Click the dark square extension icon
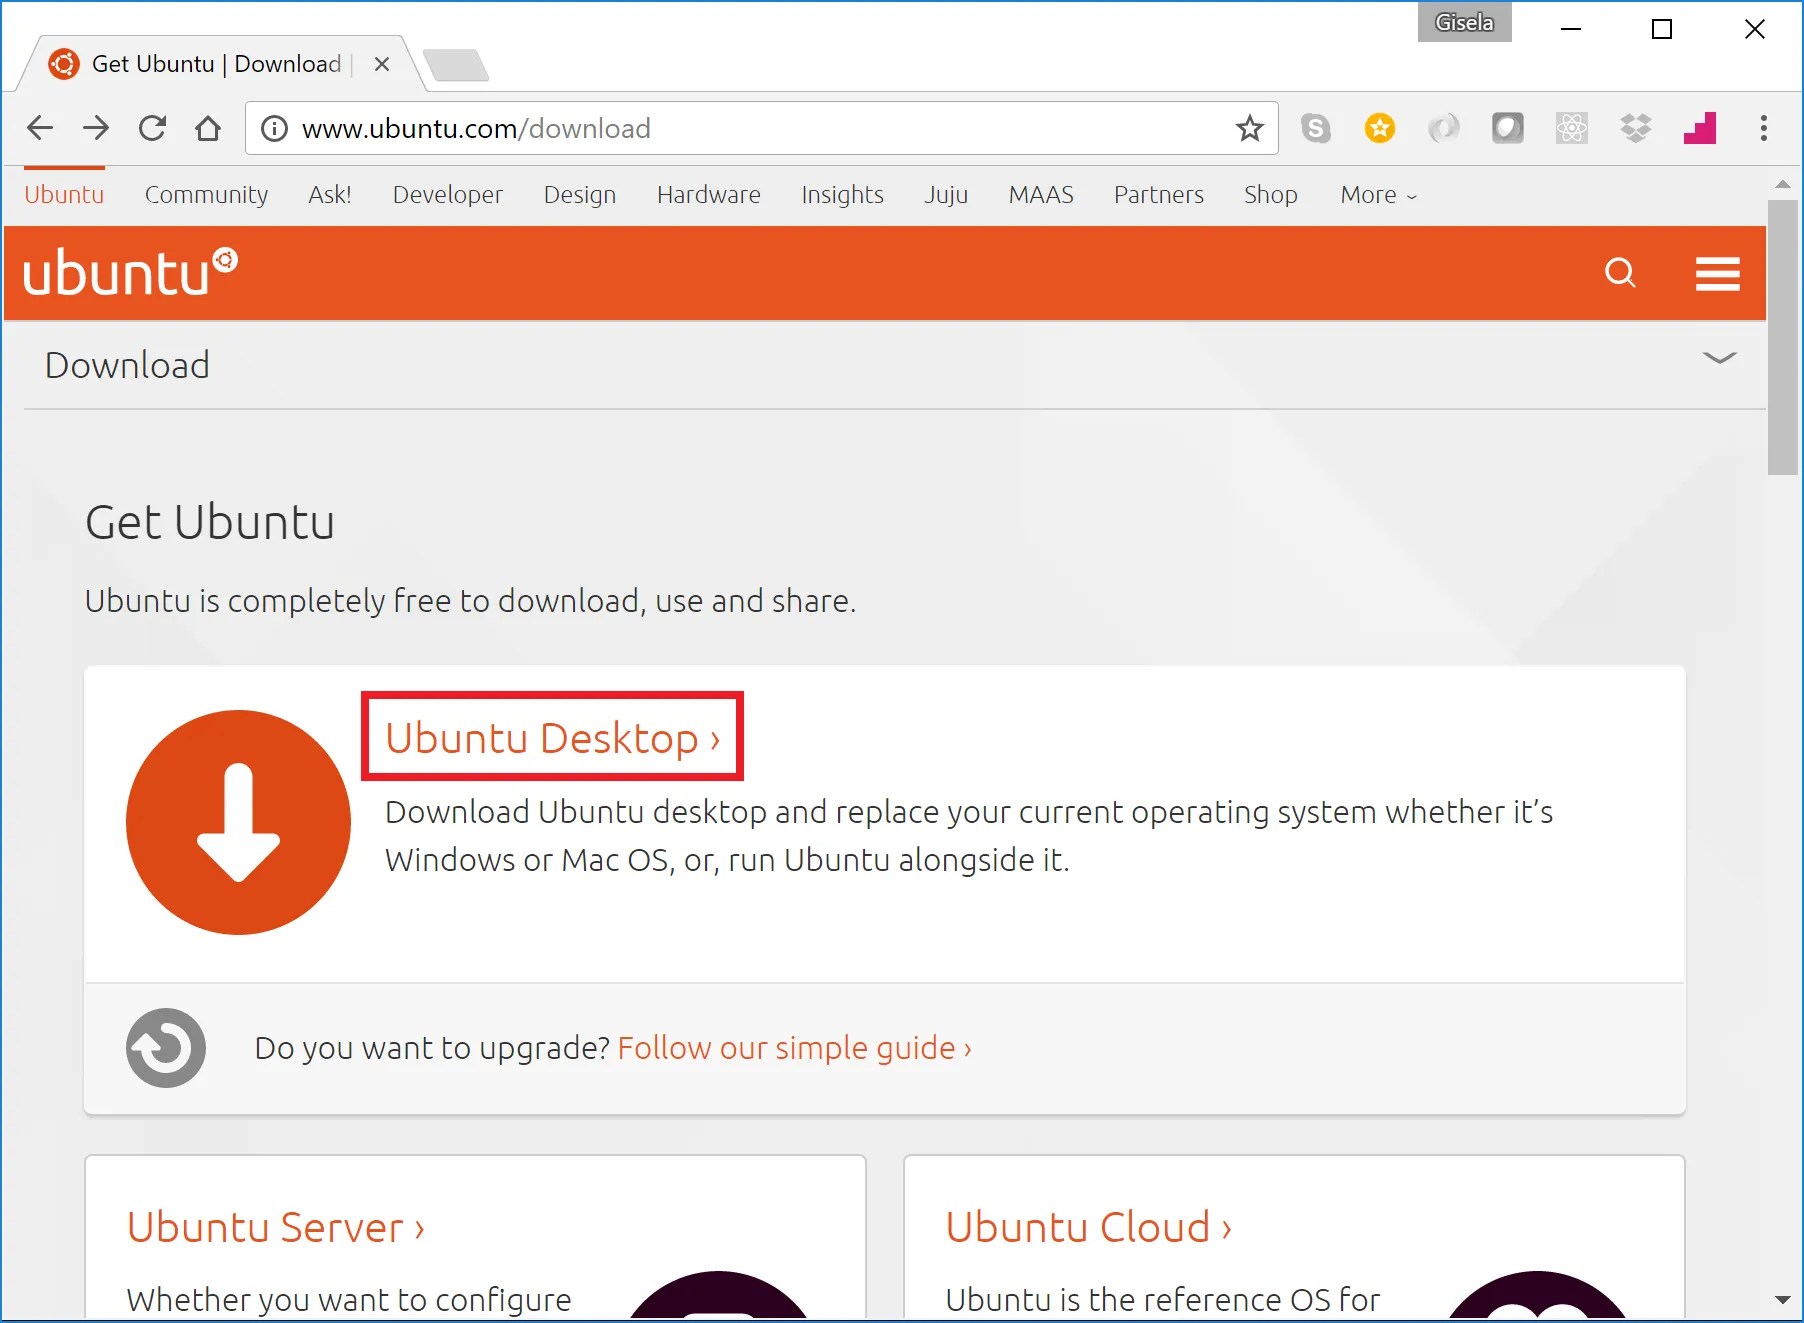 (1508, 128)
